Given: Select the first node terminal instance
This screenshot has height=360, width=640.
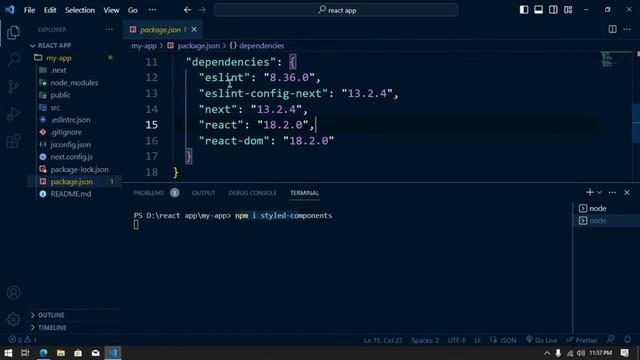Looking at the screenshot, I should (606, 208).
